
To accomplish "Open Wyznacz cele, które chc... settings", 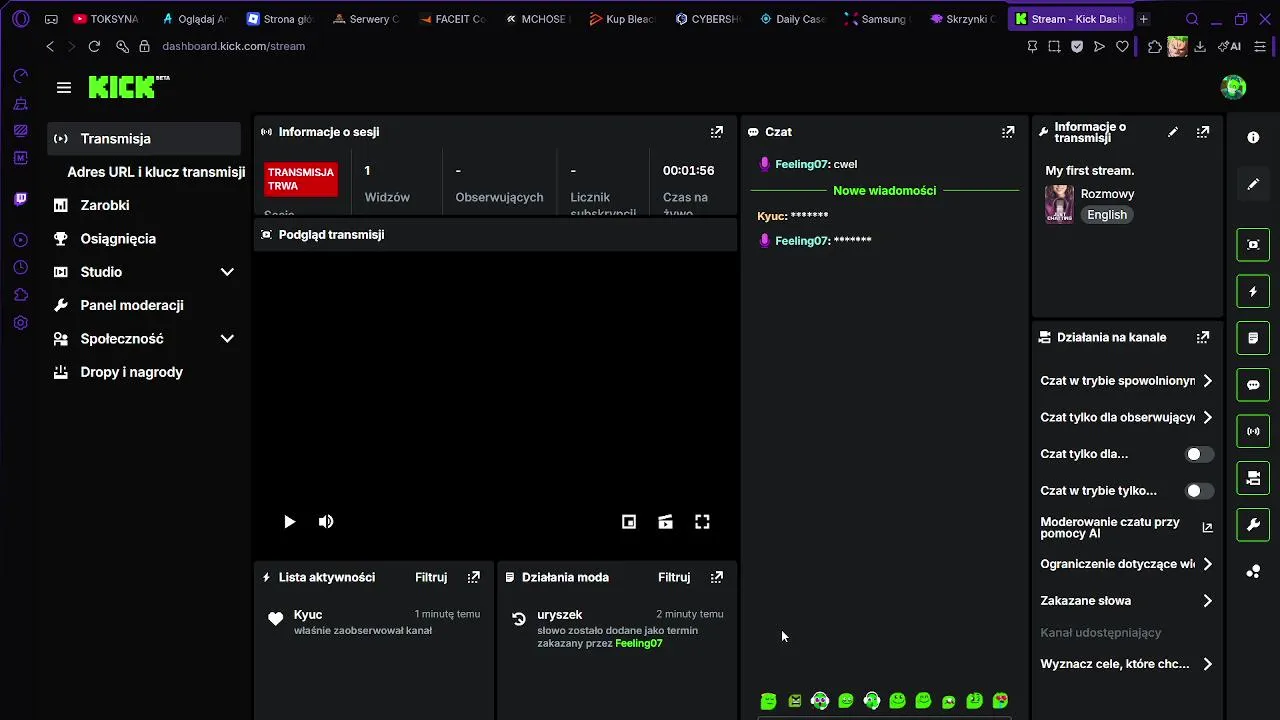I will tap(1127, 664).
